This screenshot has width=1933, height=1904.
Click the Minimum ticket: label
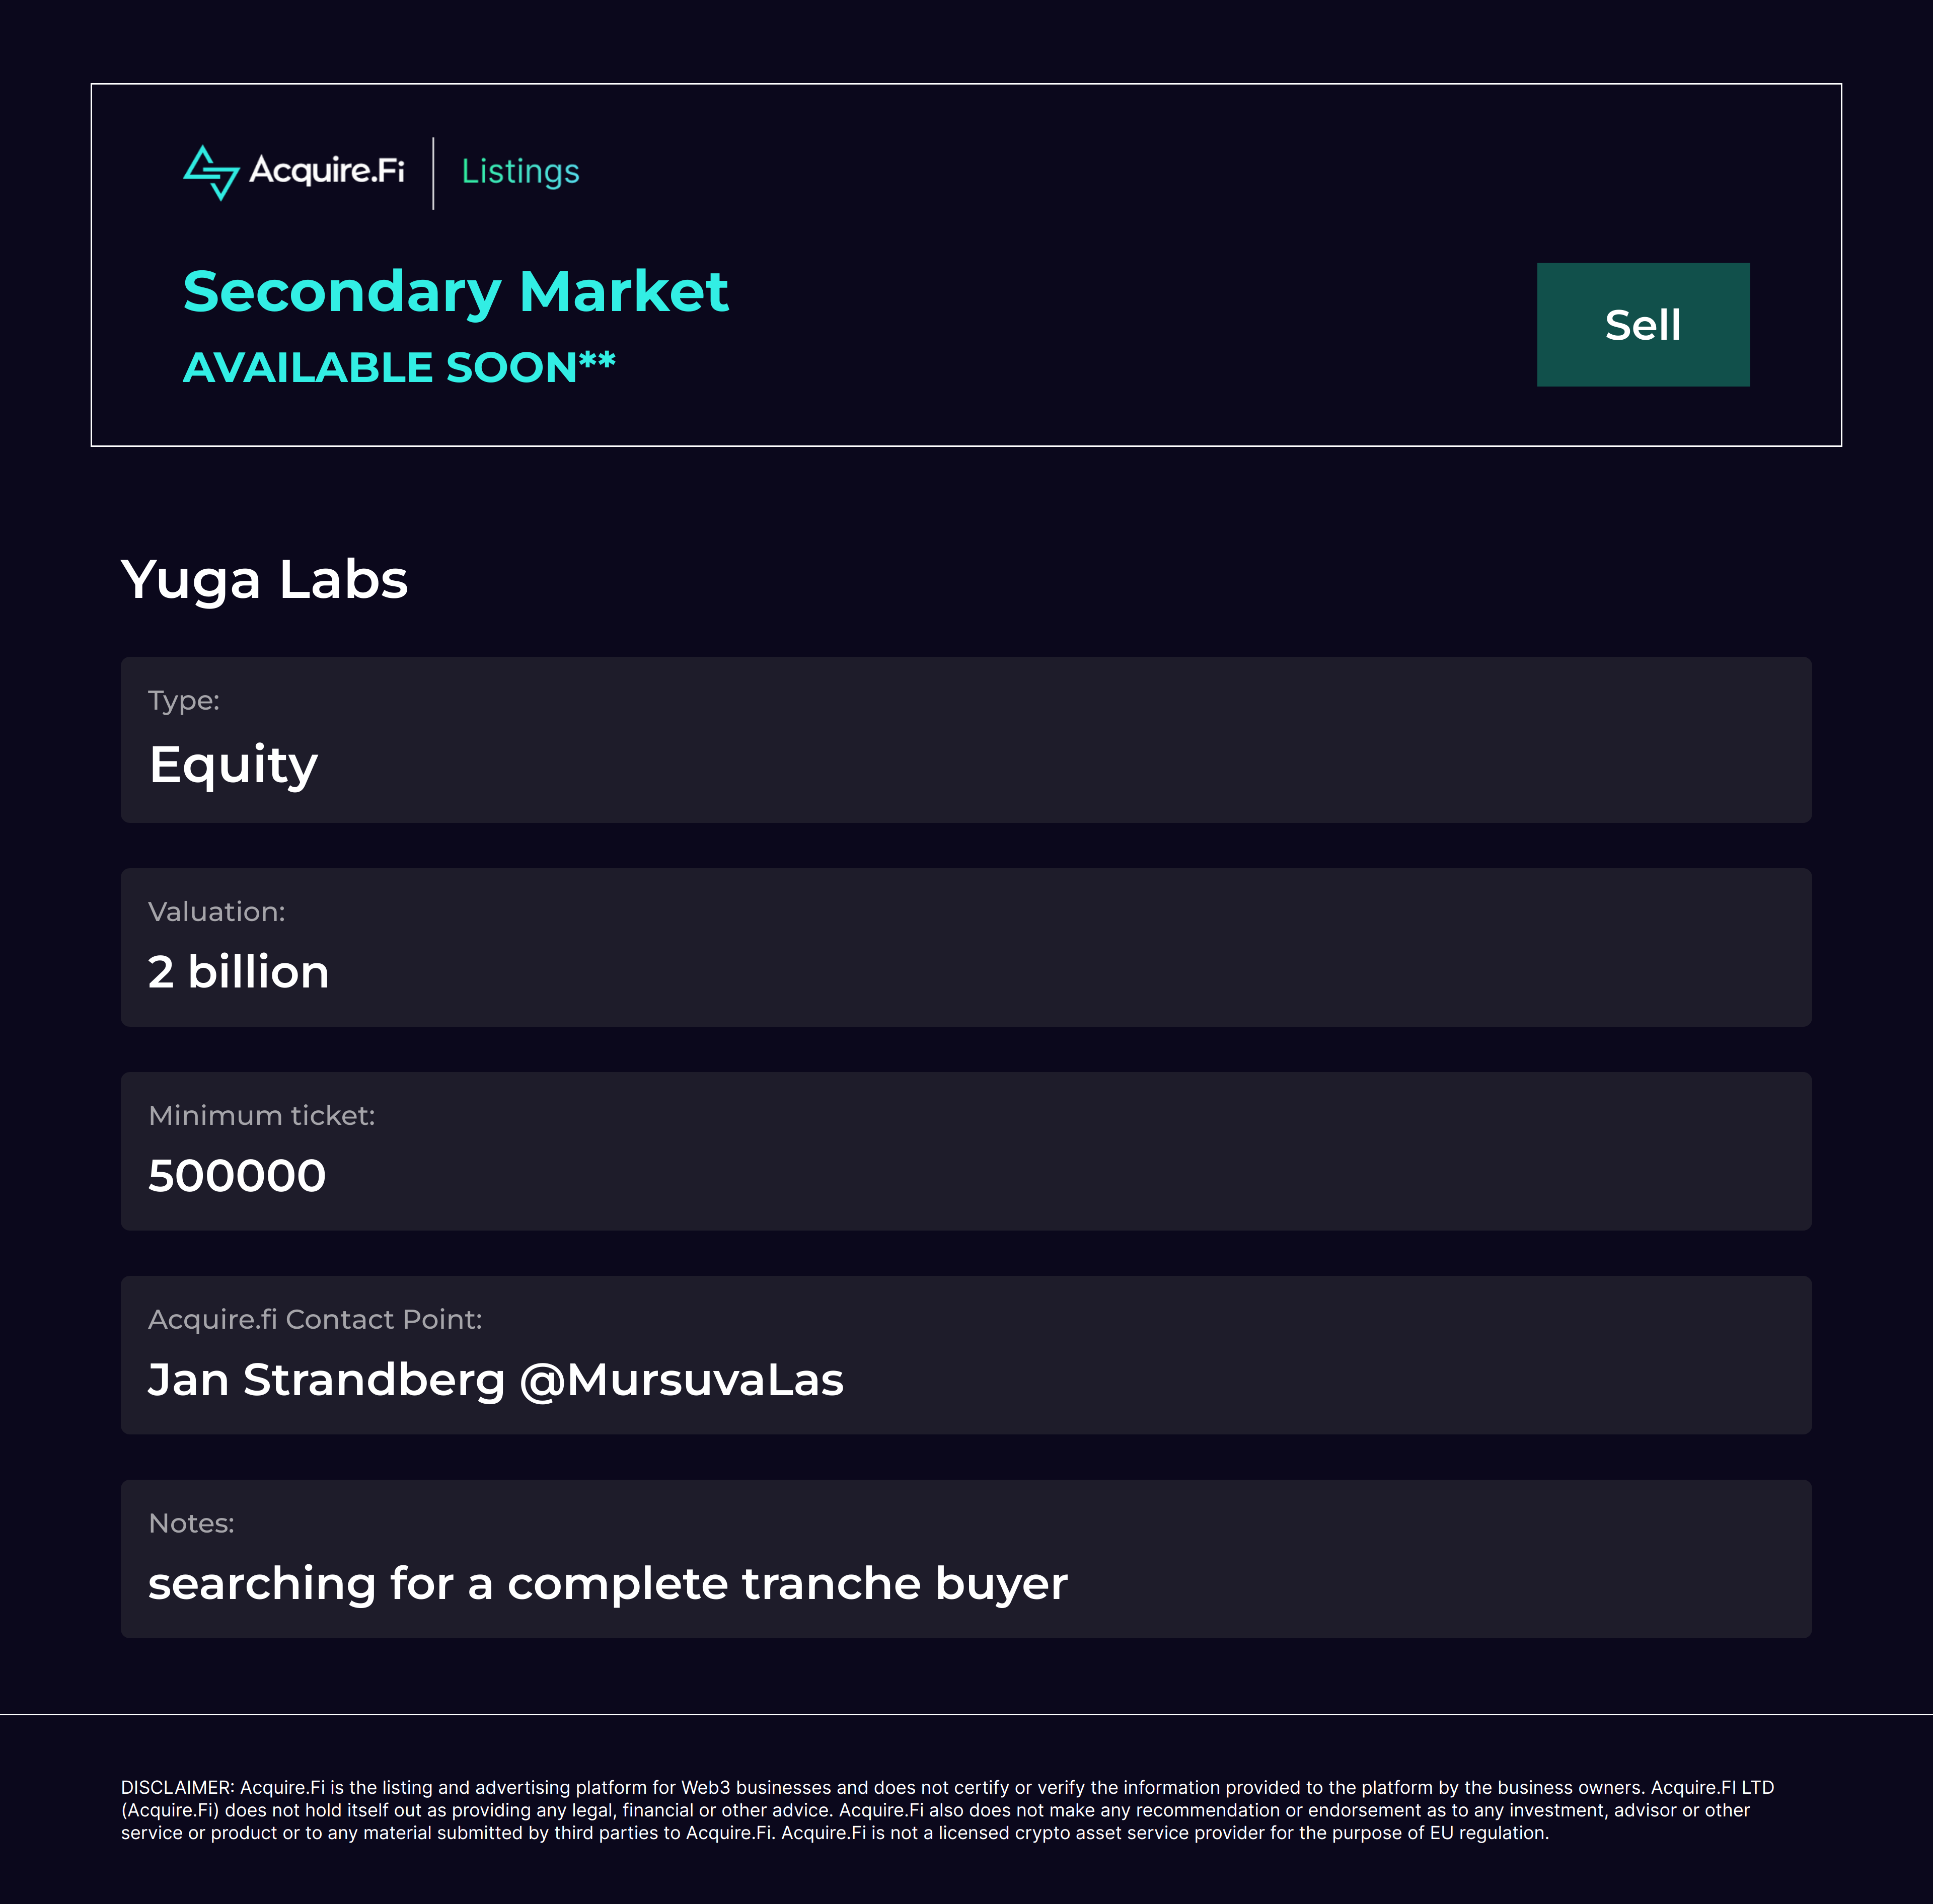pos(262,1116)
